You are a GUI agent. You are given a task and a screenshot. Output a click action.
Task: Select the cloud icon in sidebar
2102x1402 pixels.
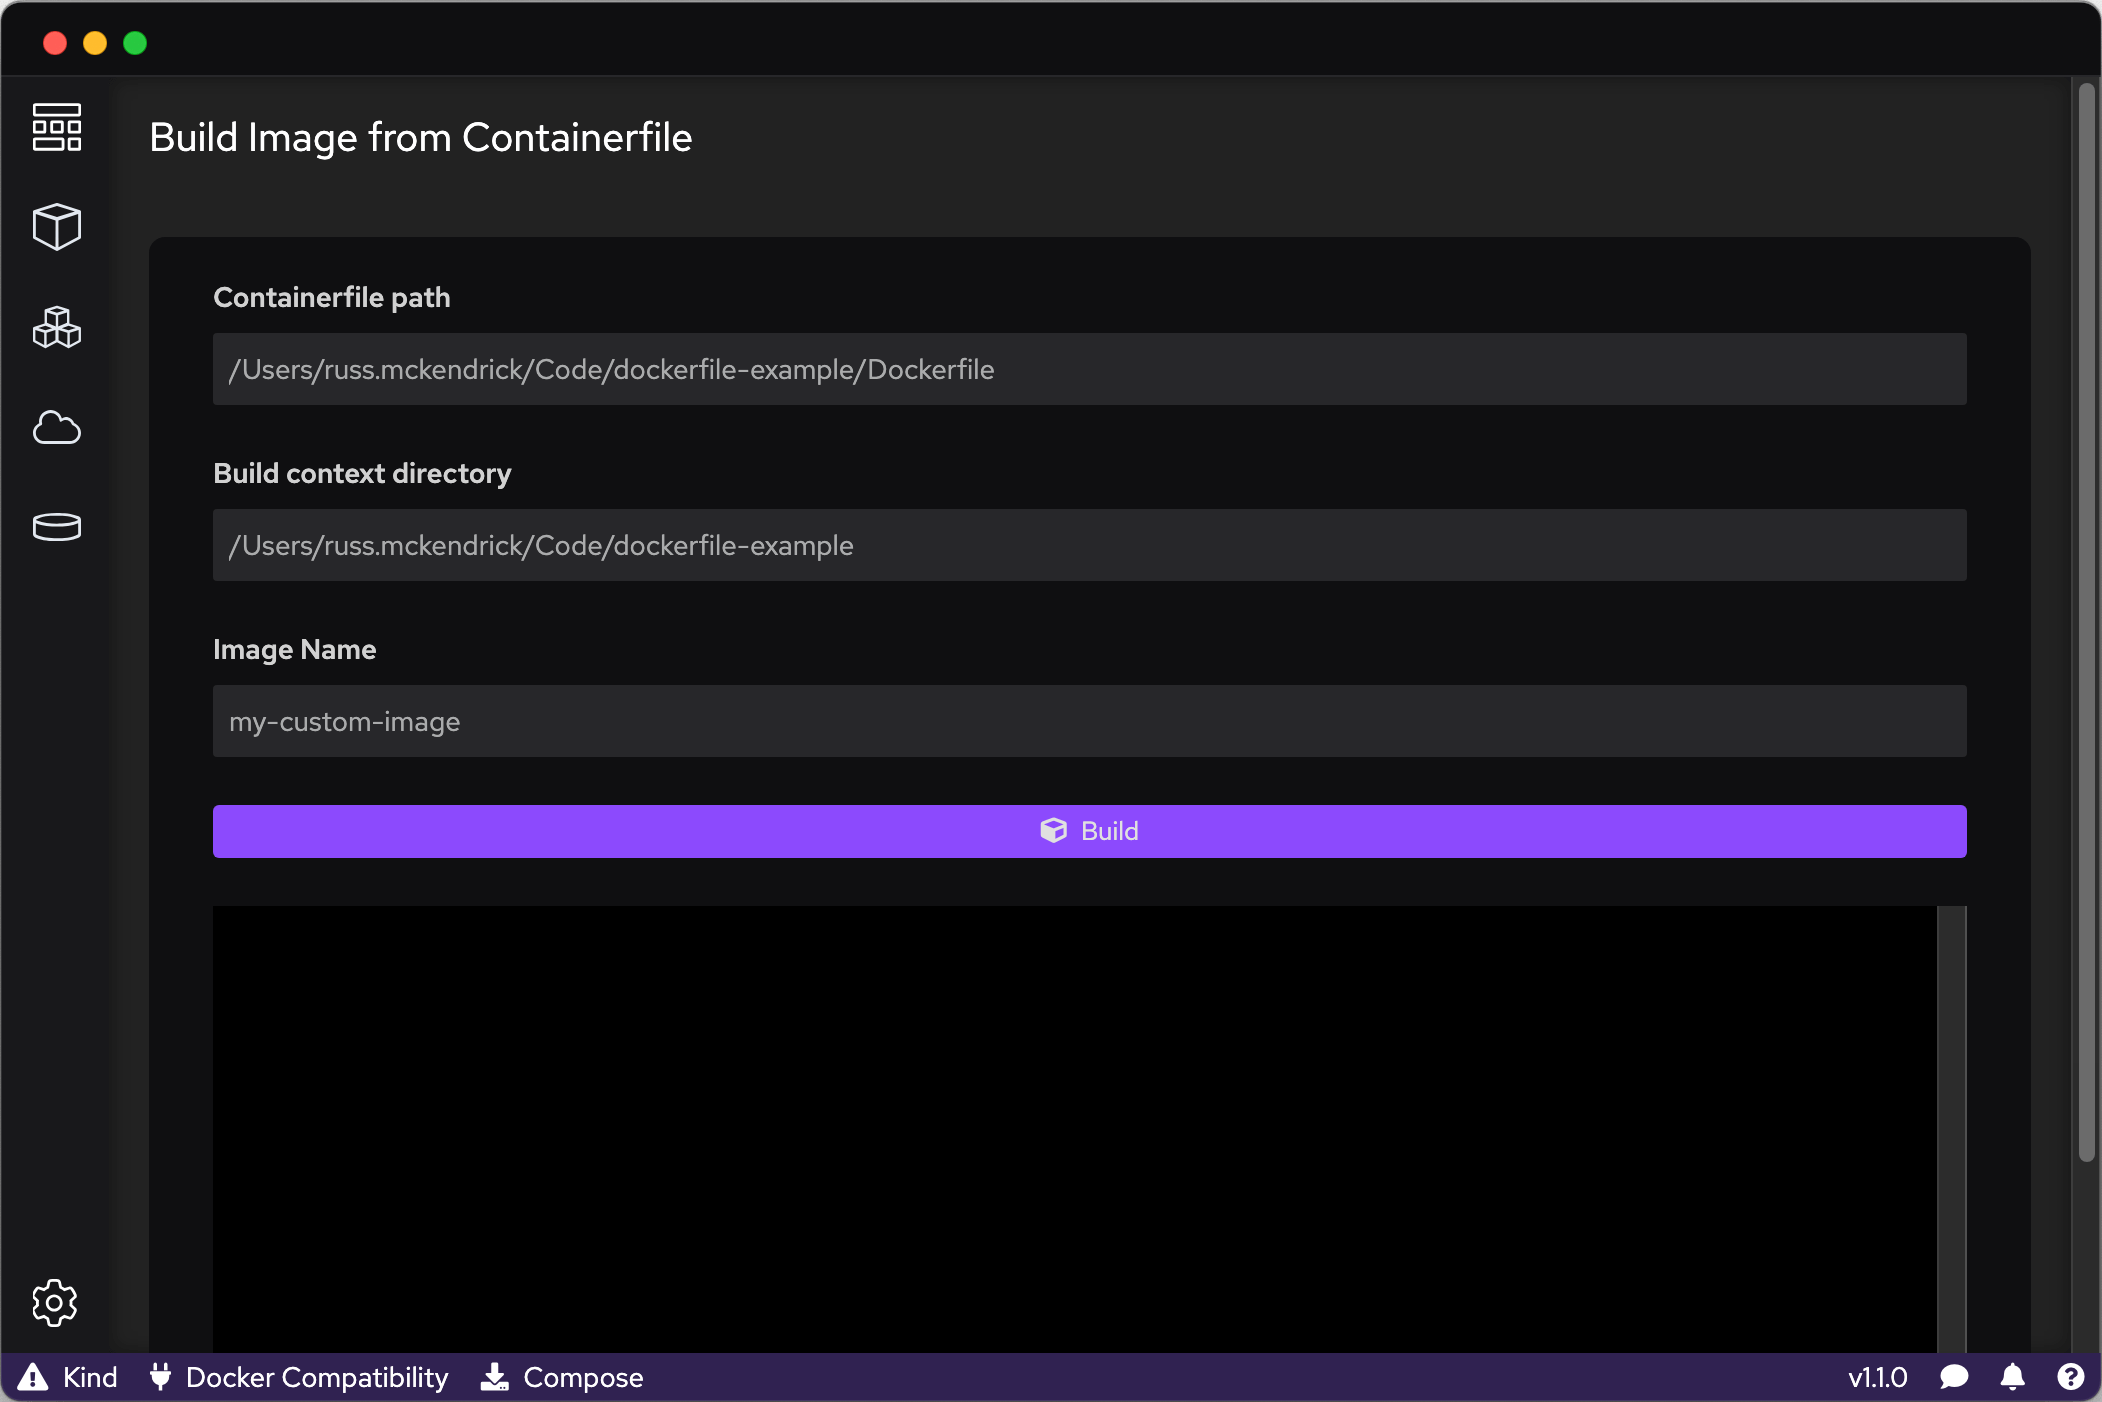[x=56, y=427]
